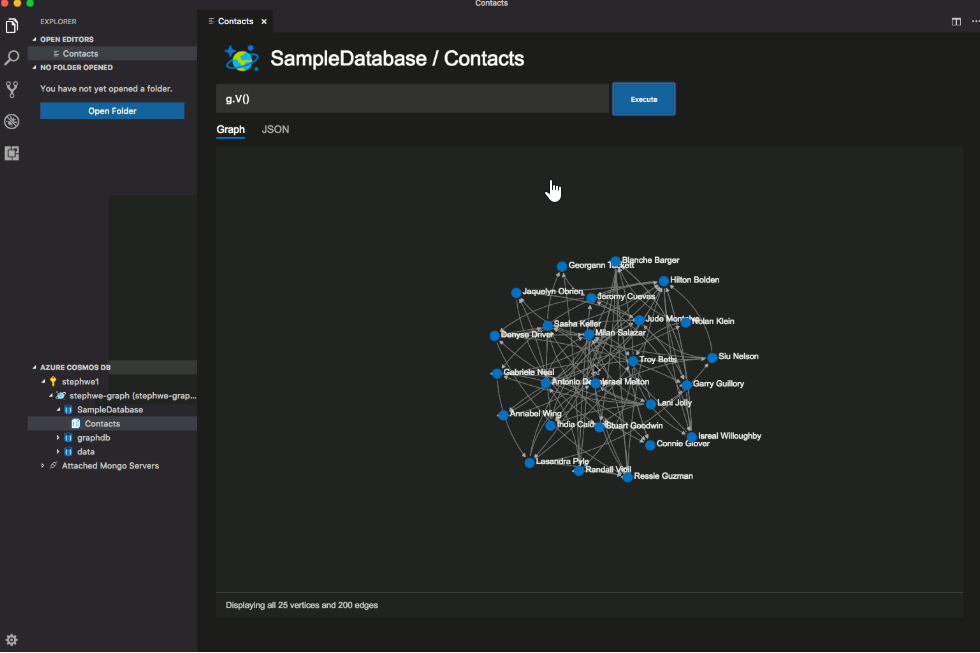Image resolution: width=980 pixels, height=653 pixels.
Task: Collapse the stephwe-graph account node
Action: tap(51, 396)
